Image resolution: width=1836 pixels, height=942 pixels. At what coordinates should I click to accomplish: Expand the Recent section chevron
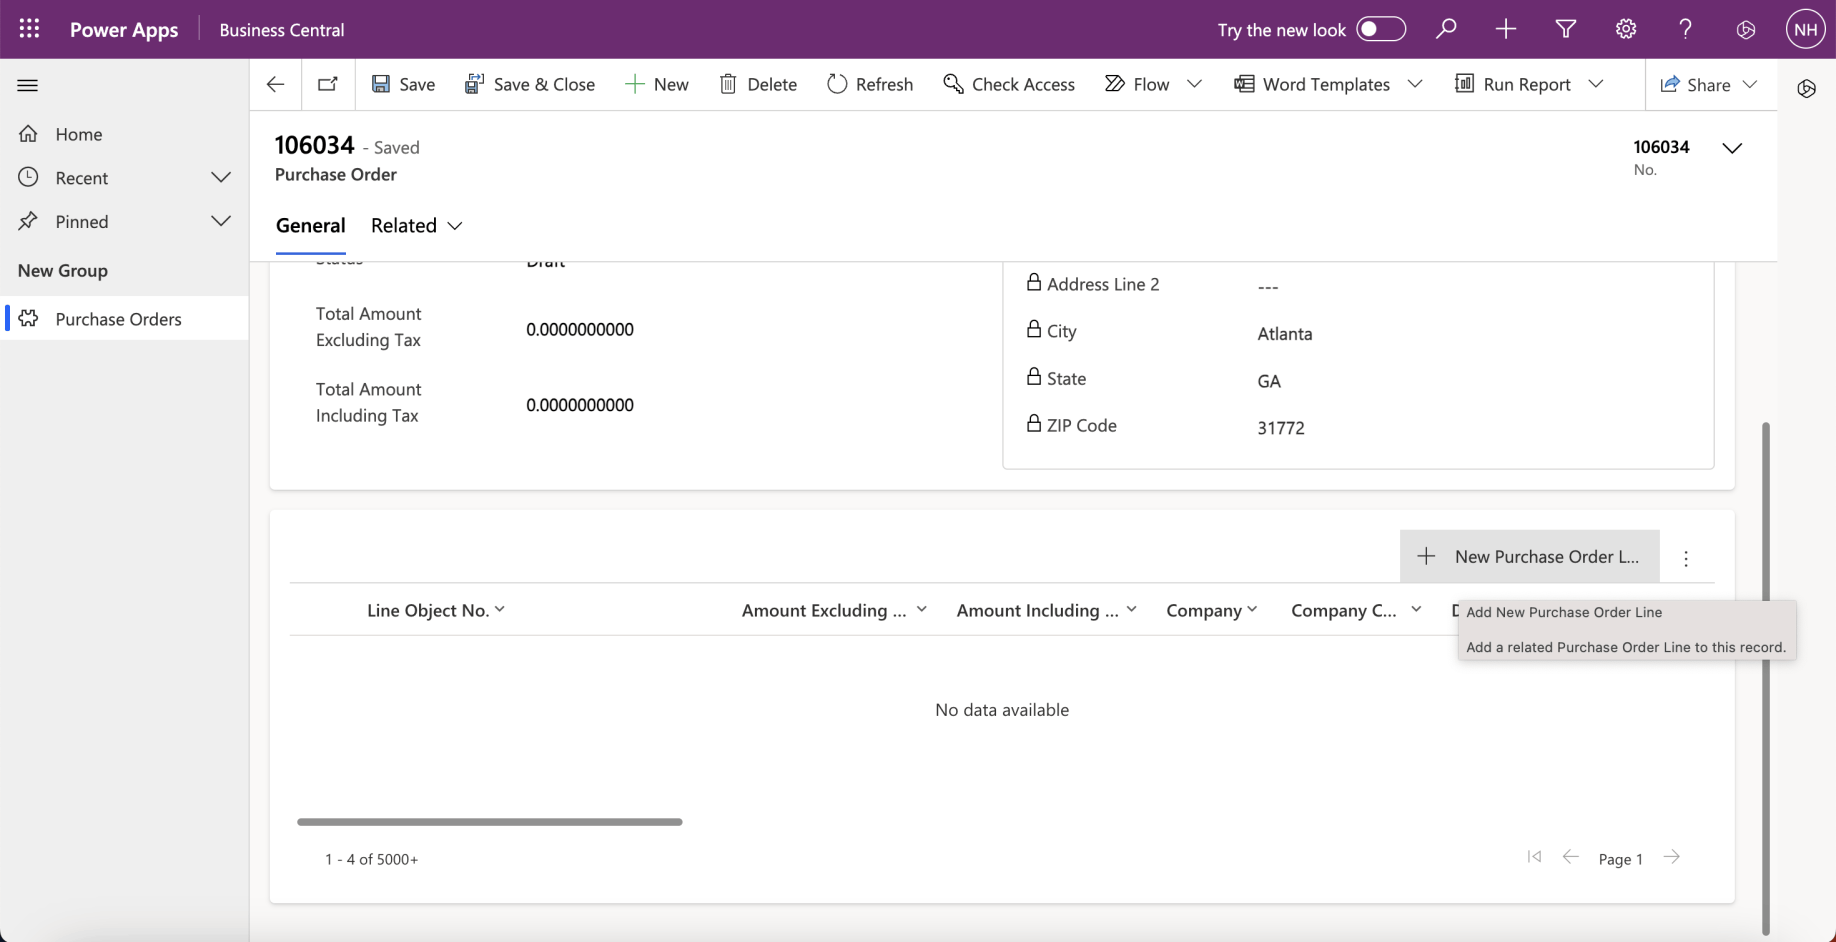tap(221, 177)
